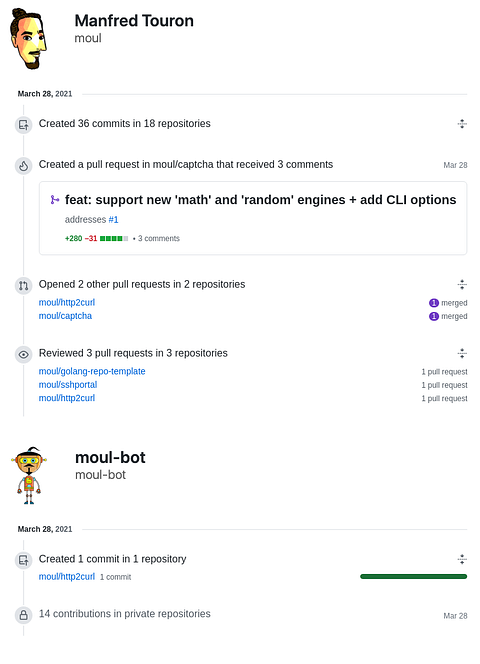Click the pull request icon beside 'Opened 2 other'
The width and height of the screenshot is (480, 664).
24,285
